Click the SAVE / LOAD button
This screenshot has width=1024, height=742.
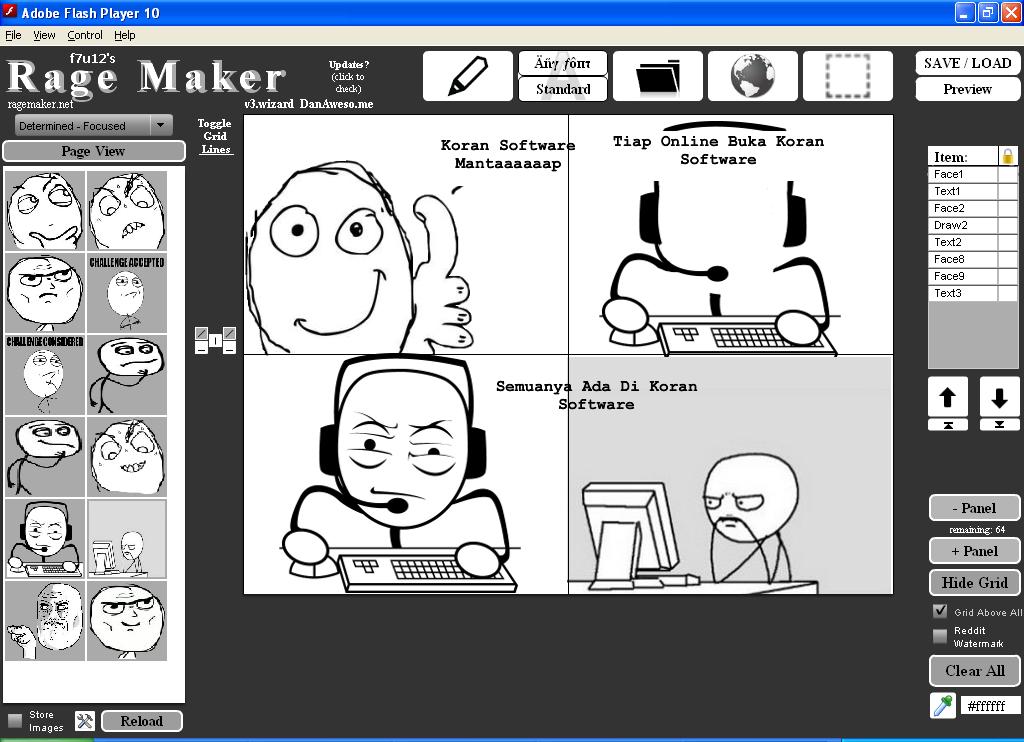pyautogui.click(x=967, y=63)
